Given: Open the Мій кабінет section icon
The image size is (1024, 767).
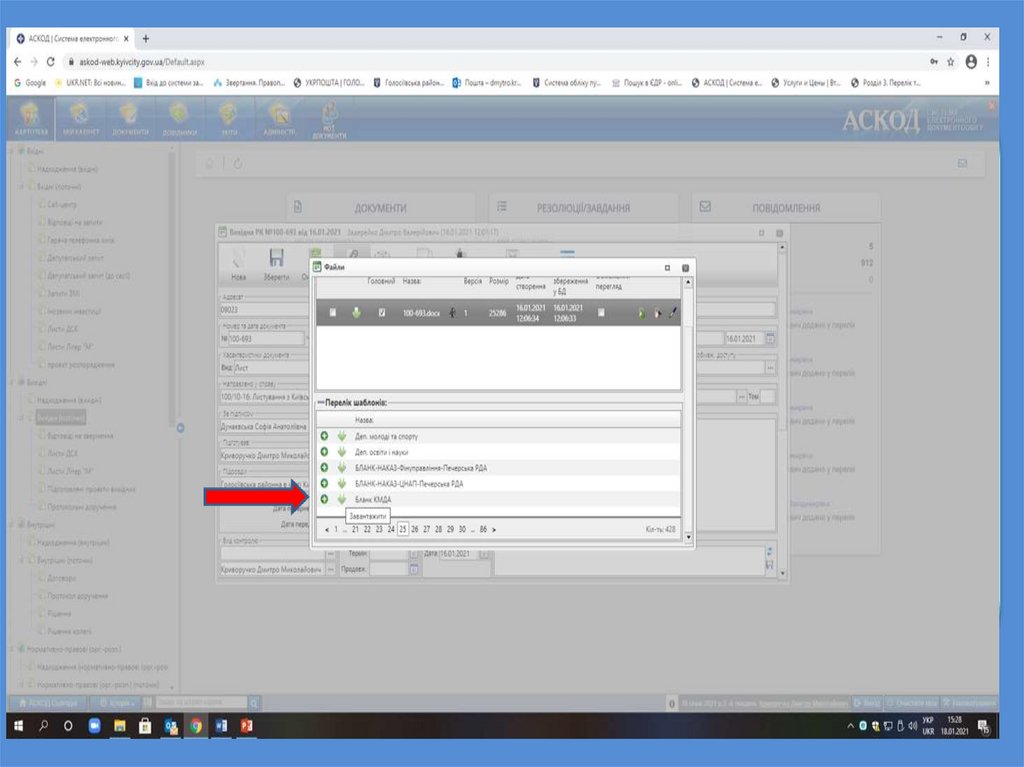Looking at the screenshot, I should click(x=80, y=119).
